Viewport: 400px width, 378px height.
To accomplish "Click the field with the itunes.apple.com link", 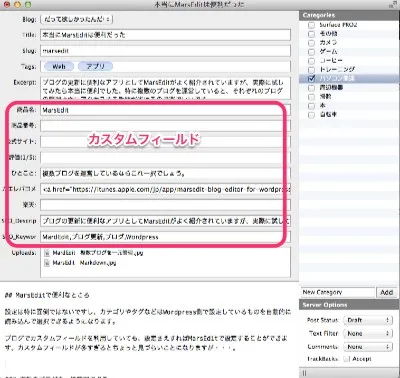I will 165,189.
